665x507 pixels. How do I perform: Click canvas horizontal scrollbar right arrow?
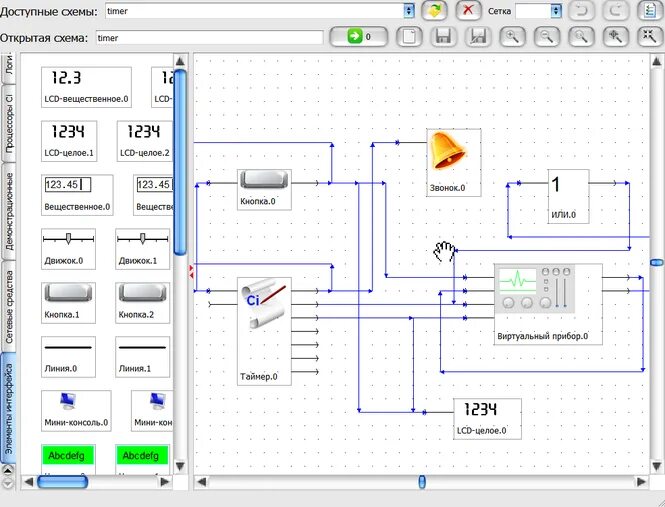tap(641, 482)
